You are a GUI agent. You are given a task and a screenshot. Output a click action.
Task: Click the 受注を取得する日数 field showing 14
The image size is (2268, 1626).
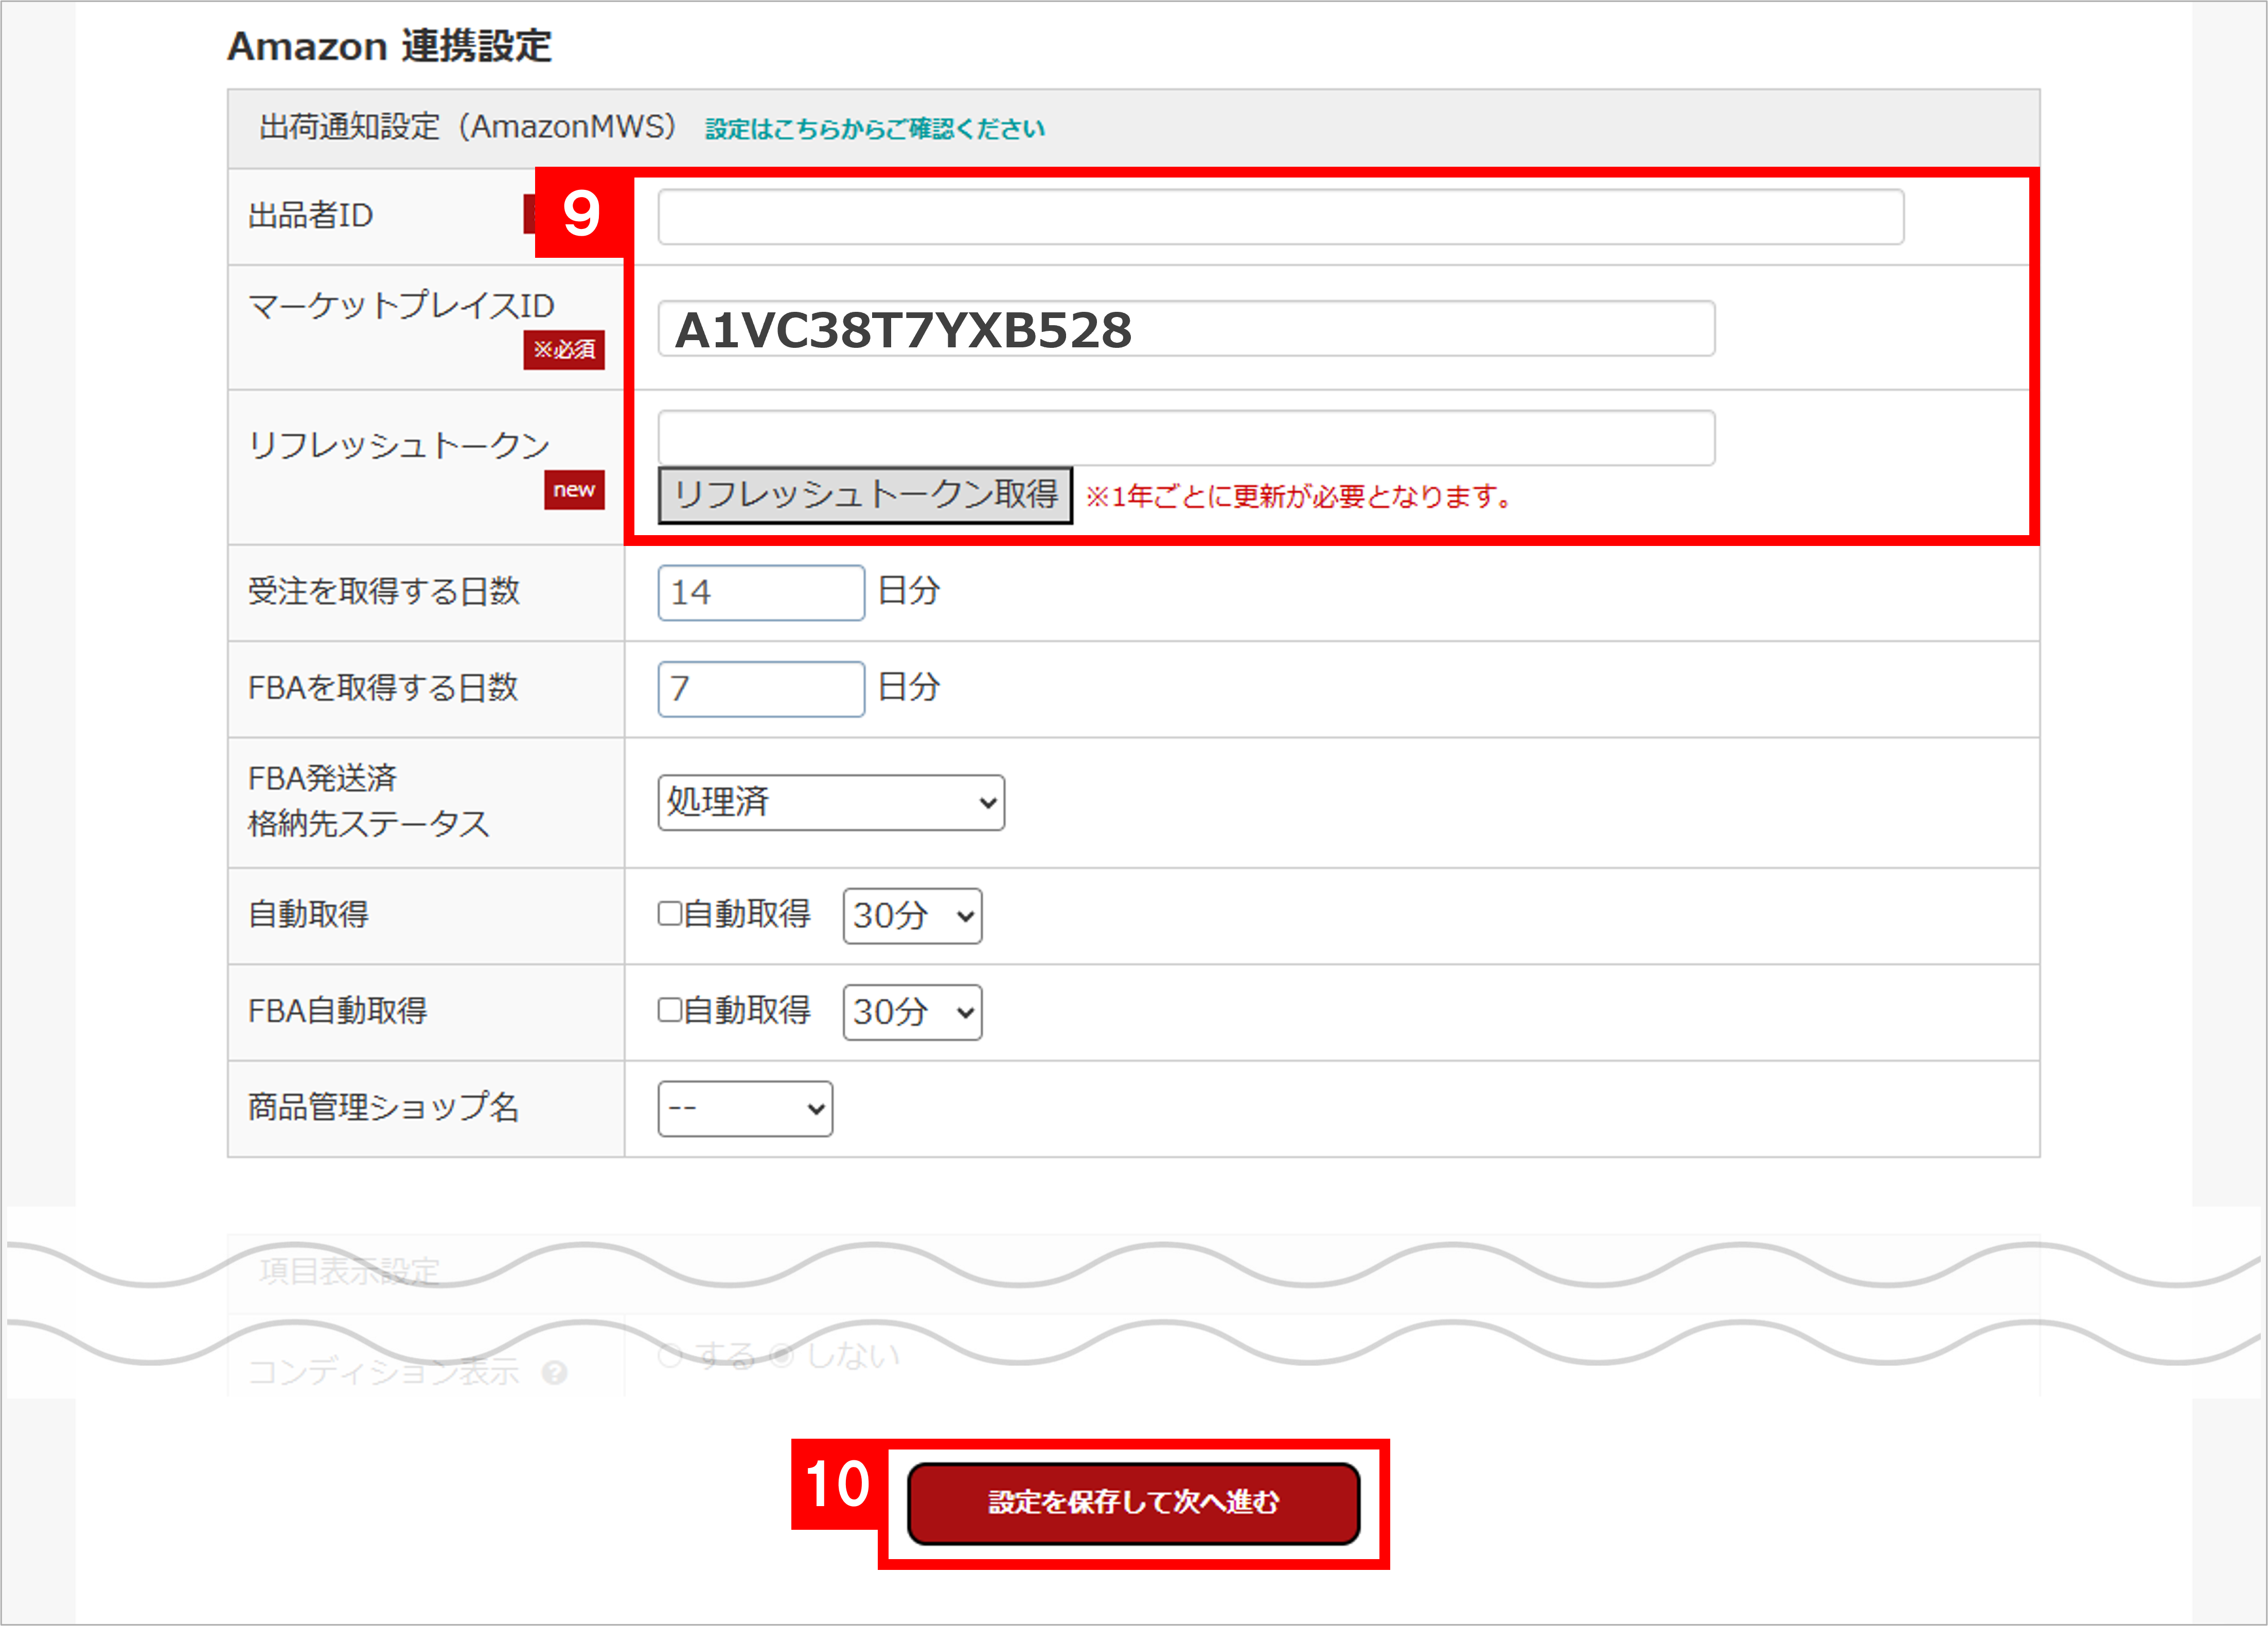coord(761,592)
